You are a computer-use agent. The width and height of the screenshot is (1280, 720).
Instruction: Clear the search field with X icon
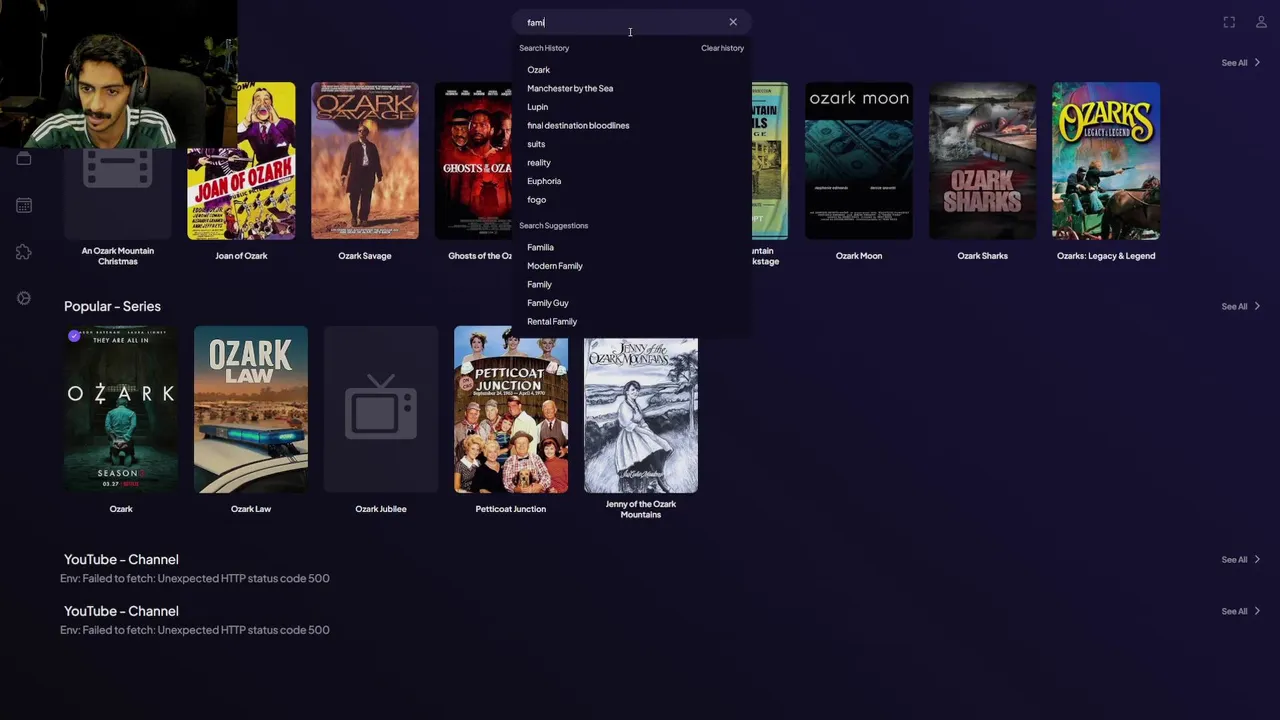pos(733,22)
